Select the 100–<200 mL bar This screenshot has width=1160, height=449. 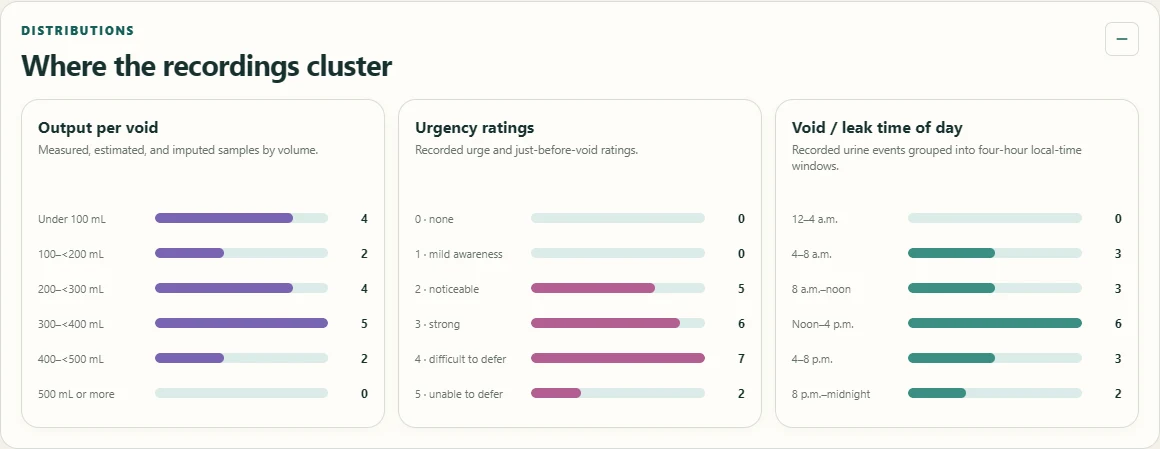[x=241, y=253]
